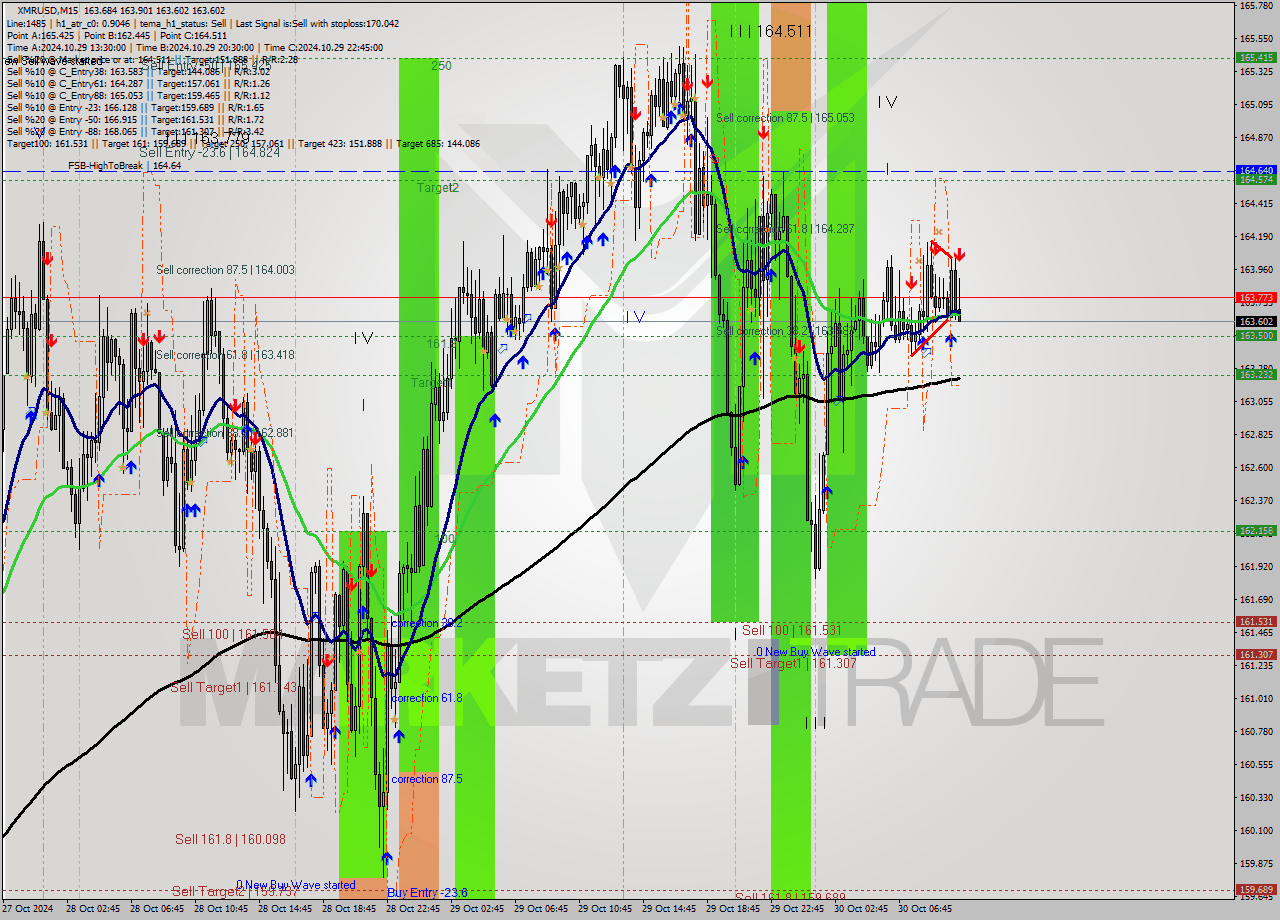Select the 'Buy Entry -23.6' label
This screenshot has height=920, width=1280.
click(x=427, y=893)
